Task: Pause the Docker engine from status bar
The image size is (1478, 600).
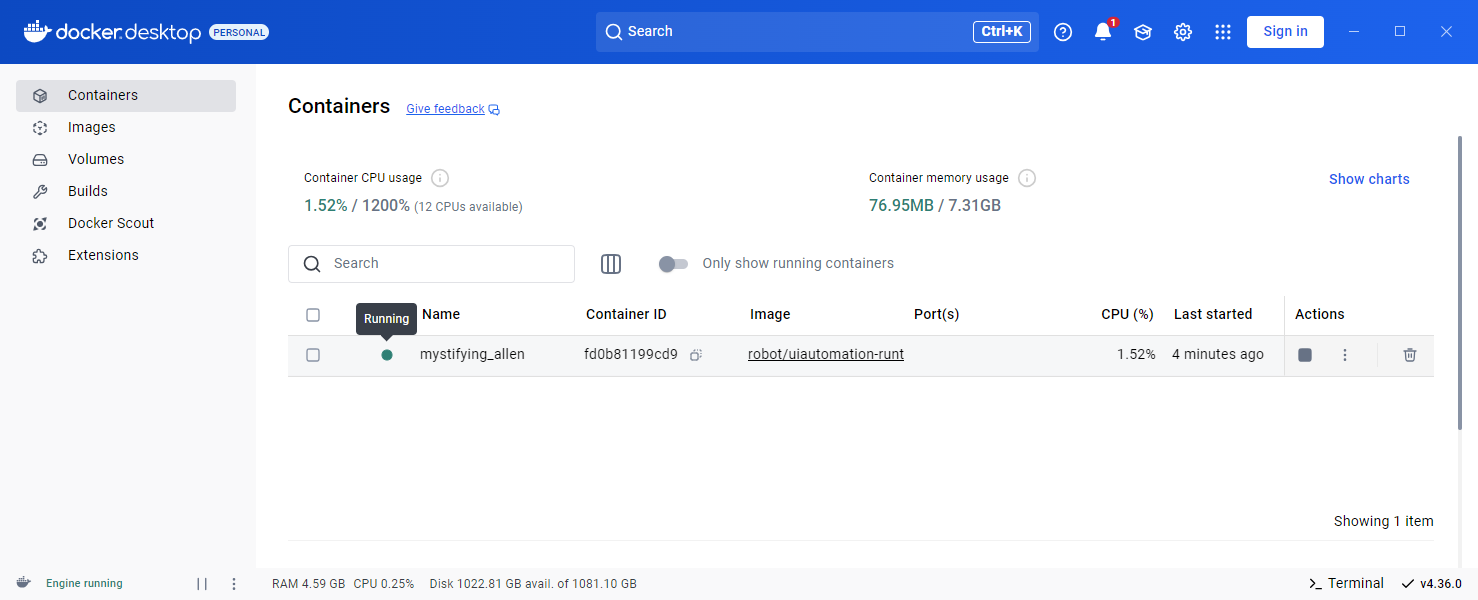Action: pyautogui.click(x=202, y=584)
